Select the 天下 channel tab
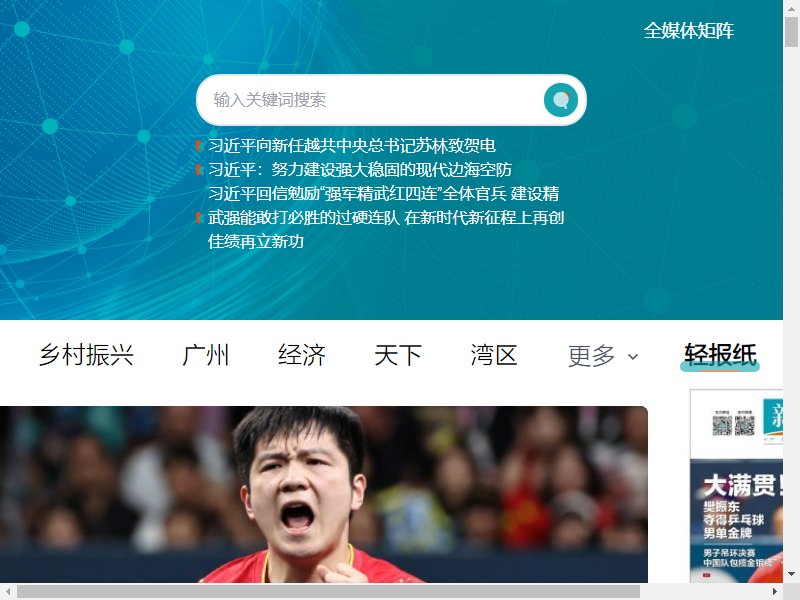Viewport: 800px width, 600px height. click(x=397, y=355)
